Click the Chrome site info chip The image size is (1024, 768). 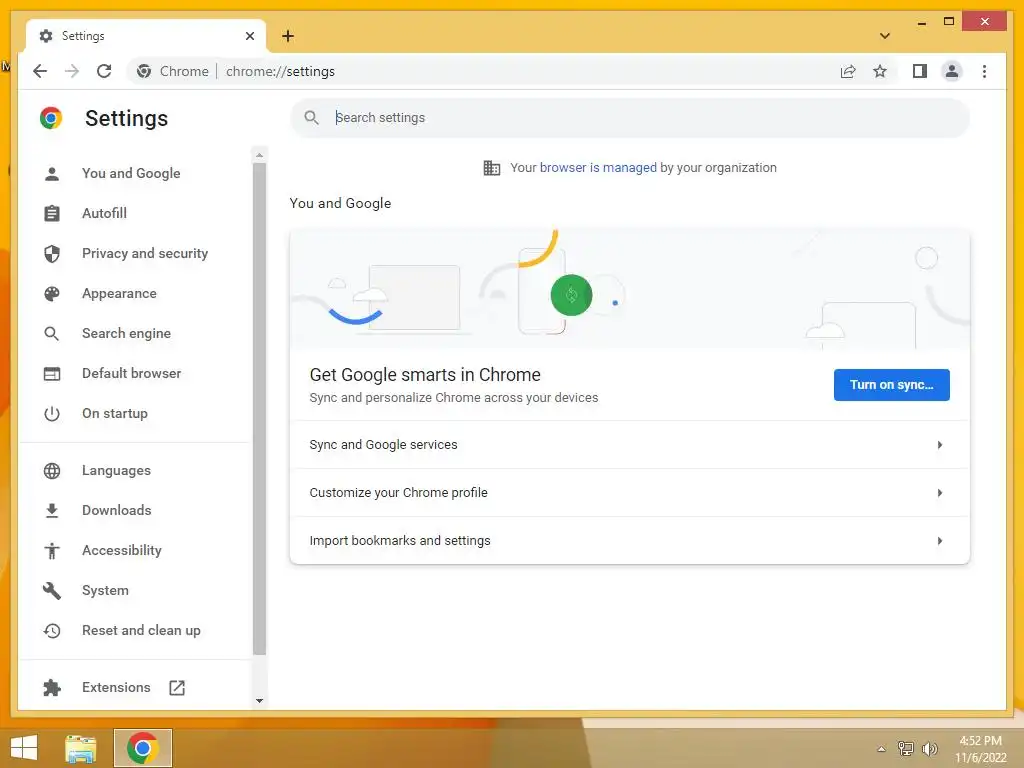tap(172, 71)
